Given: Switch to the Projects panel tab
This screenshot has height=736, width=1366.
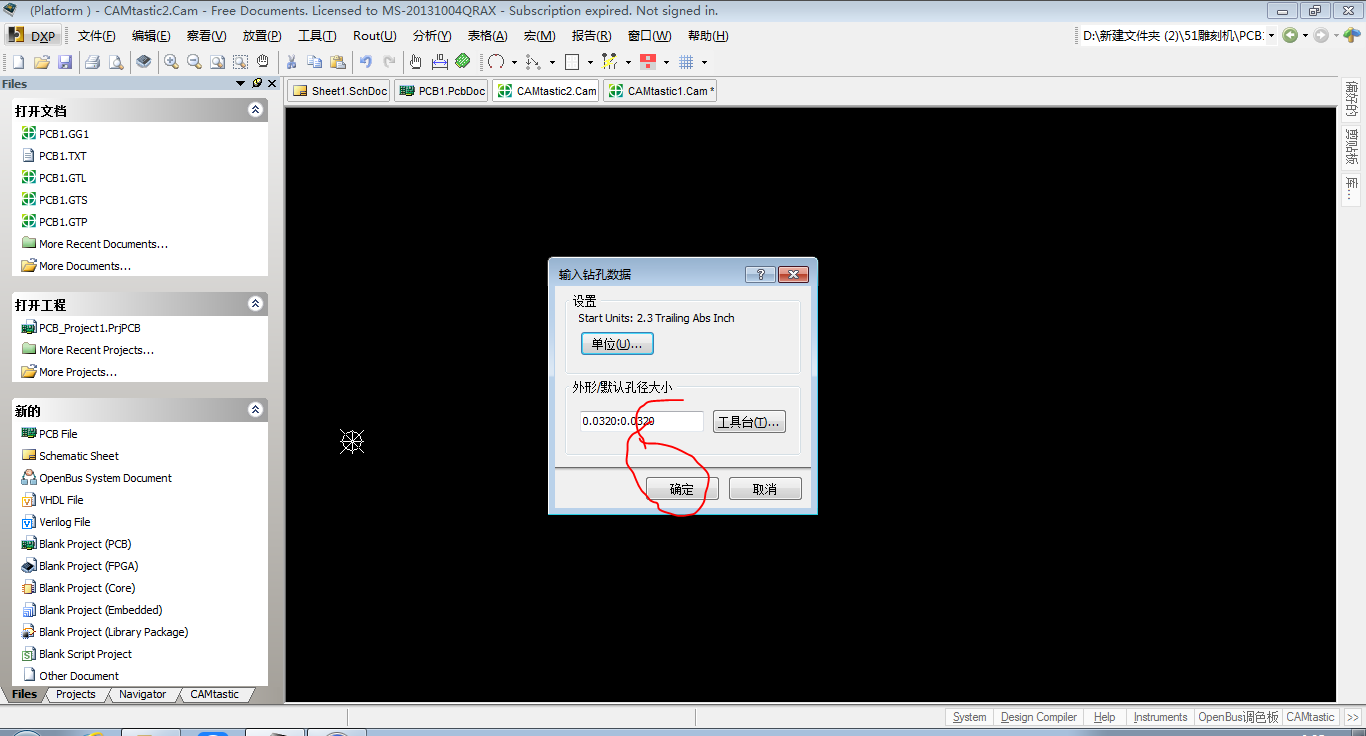Looking at the screenshot, I should pos(75,694).
